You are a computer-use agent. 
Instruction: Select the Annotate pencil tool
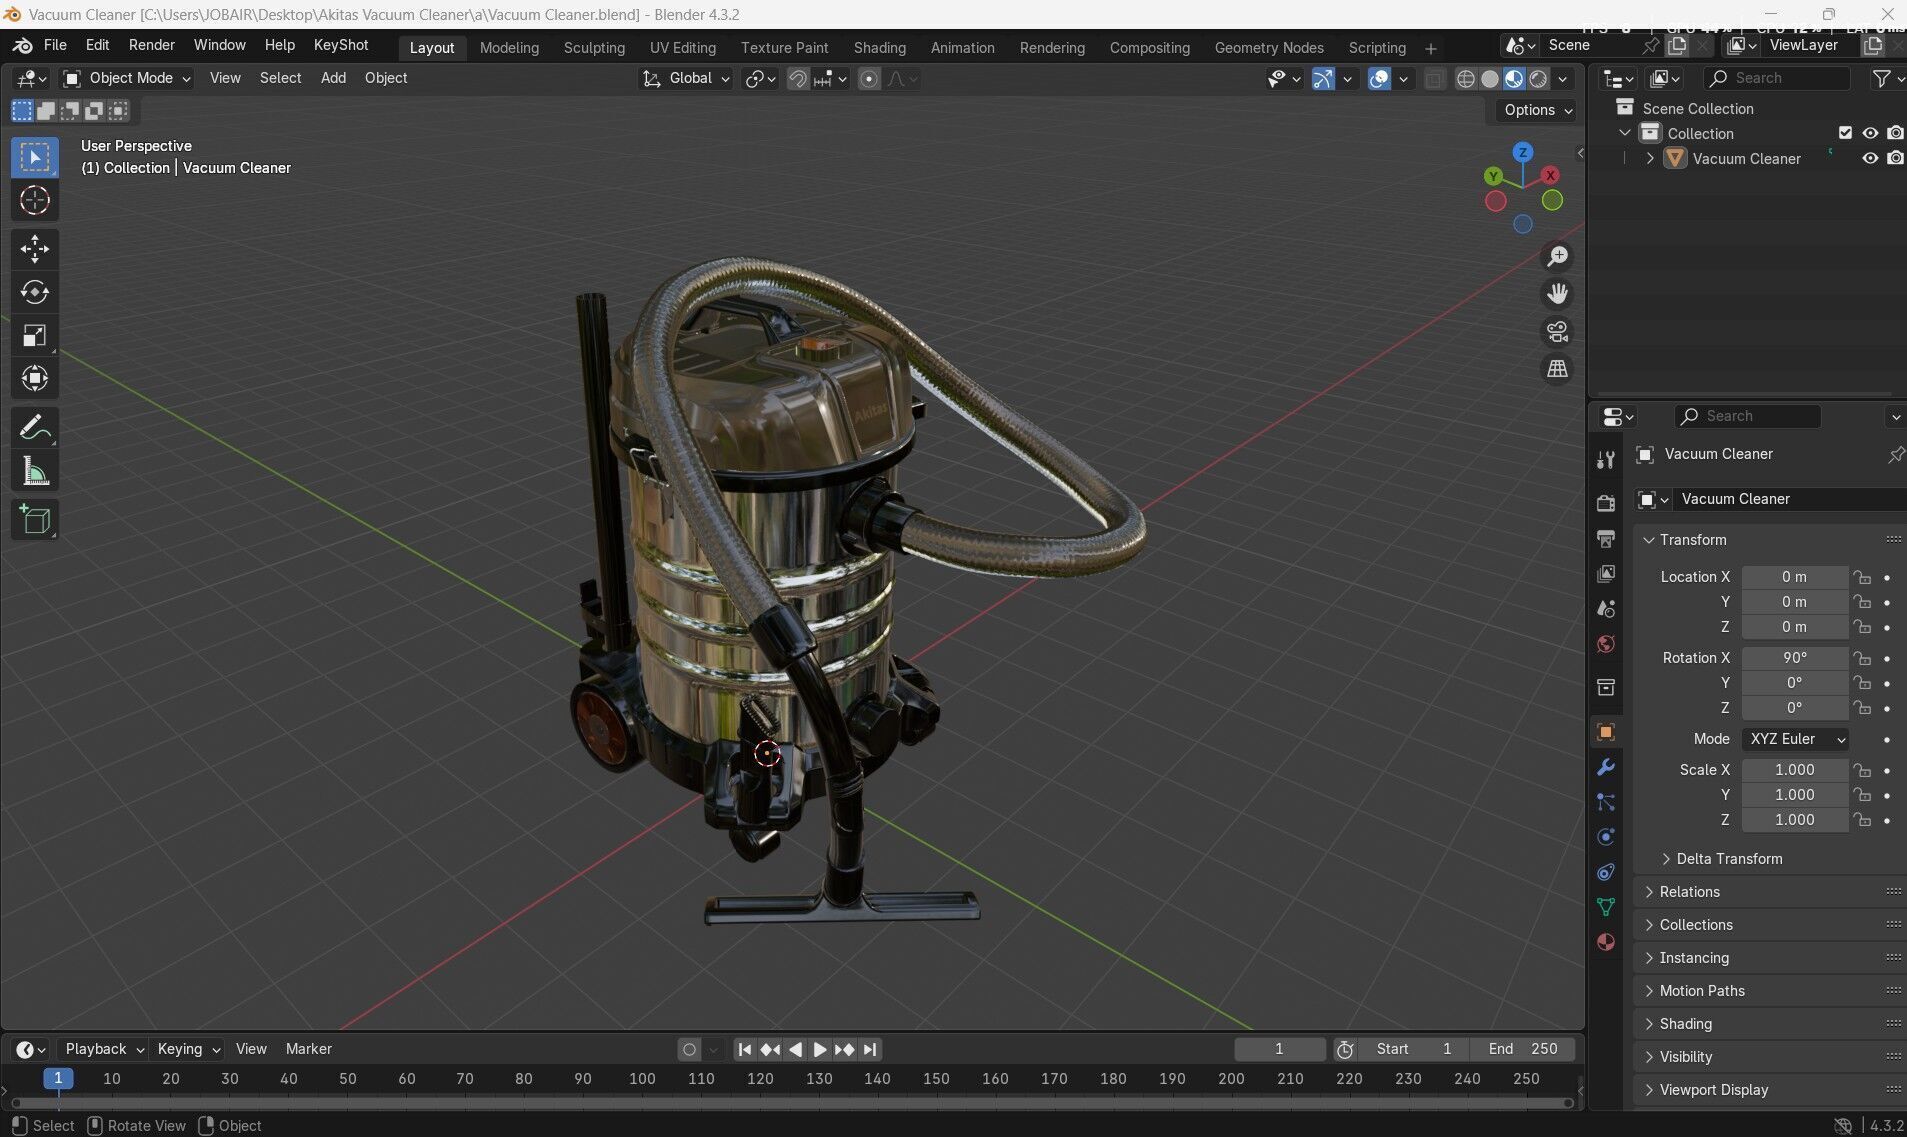(35, 428)
